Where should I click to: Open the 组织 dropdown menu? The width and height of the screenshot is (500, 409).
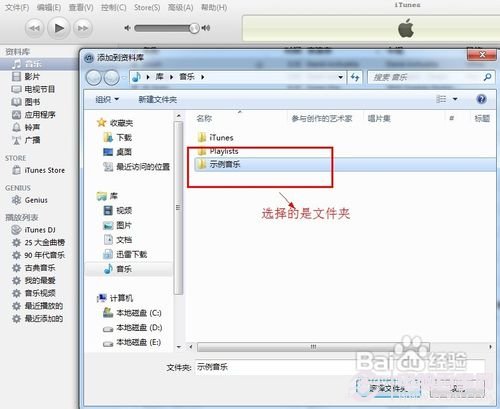click(107, 99)
